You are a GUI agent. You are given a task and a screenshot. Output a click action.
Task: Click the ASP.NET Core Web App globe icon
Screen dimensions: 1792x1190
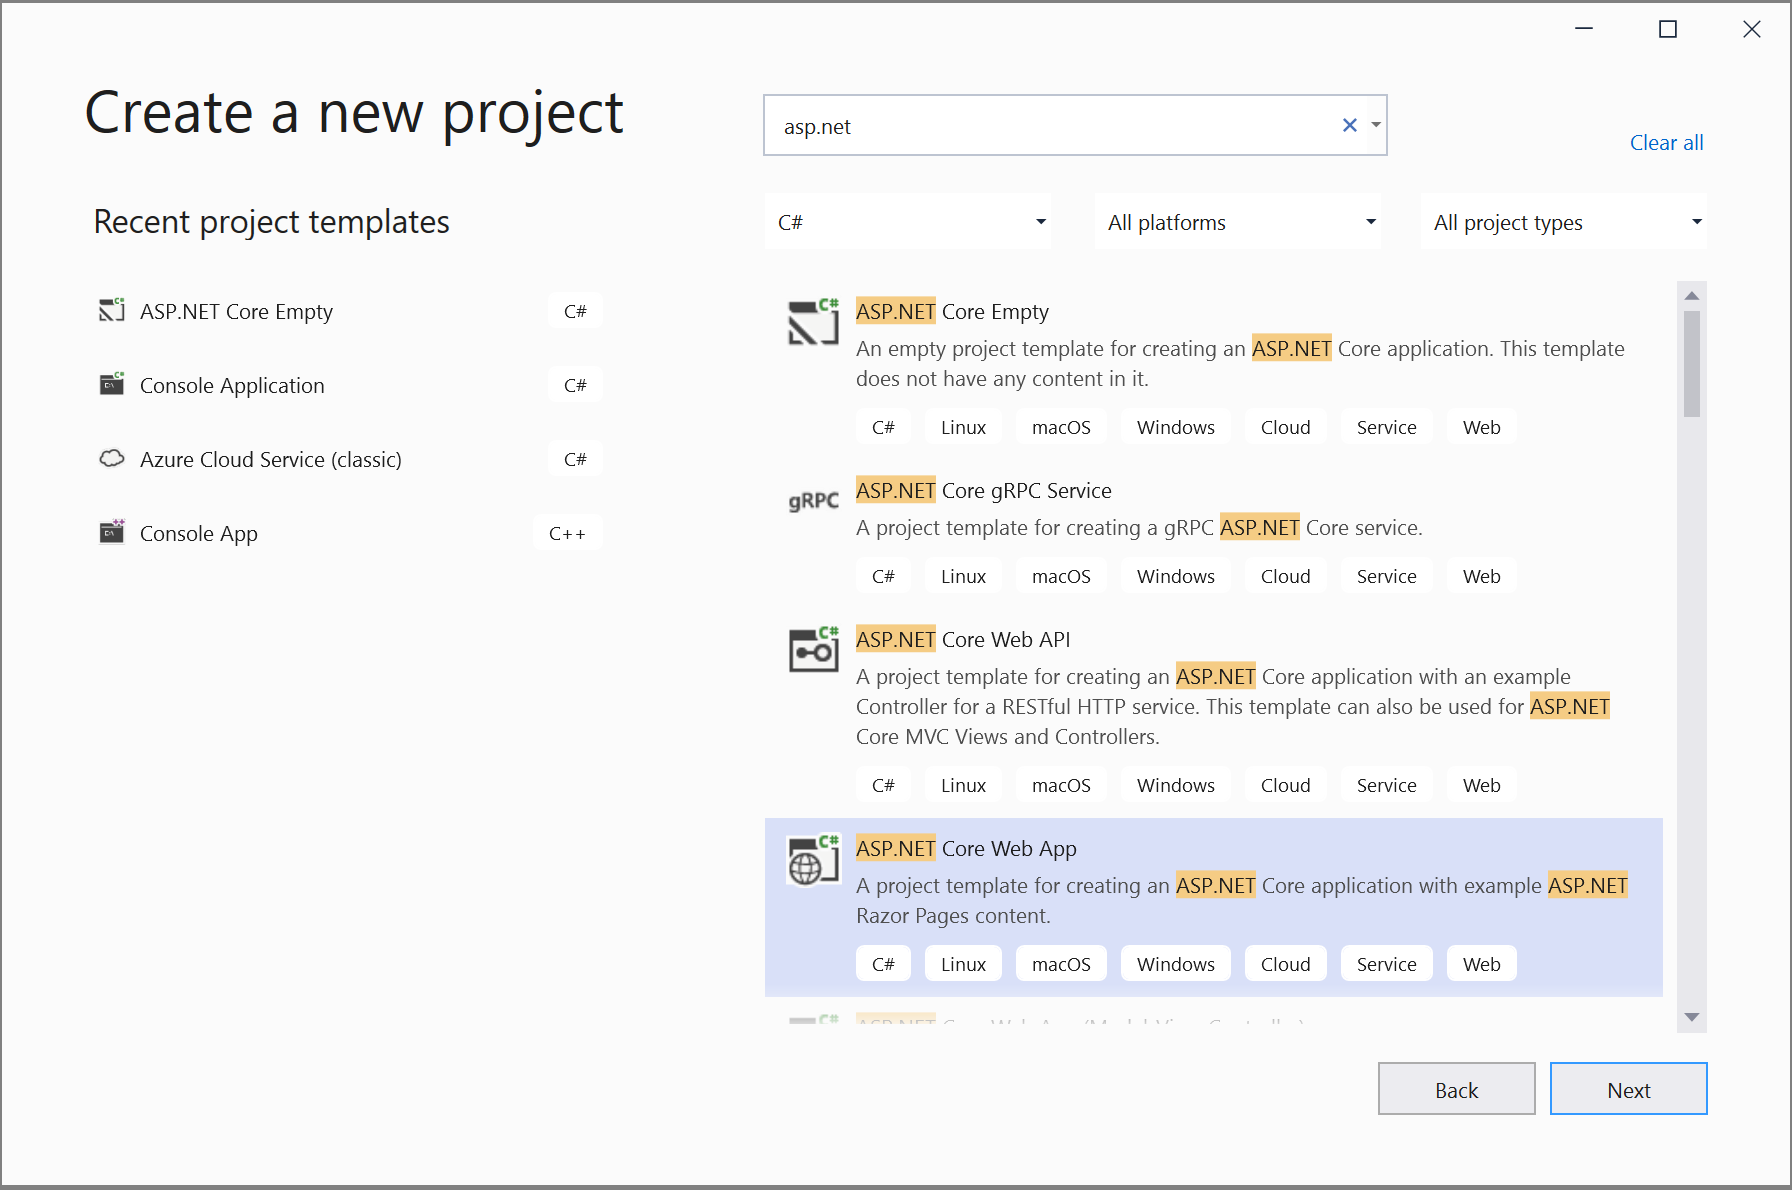[x=813, y=860]
